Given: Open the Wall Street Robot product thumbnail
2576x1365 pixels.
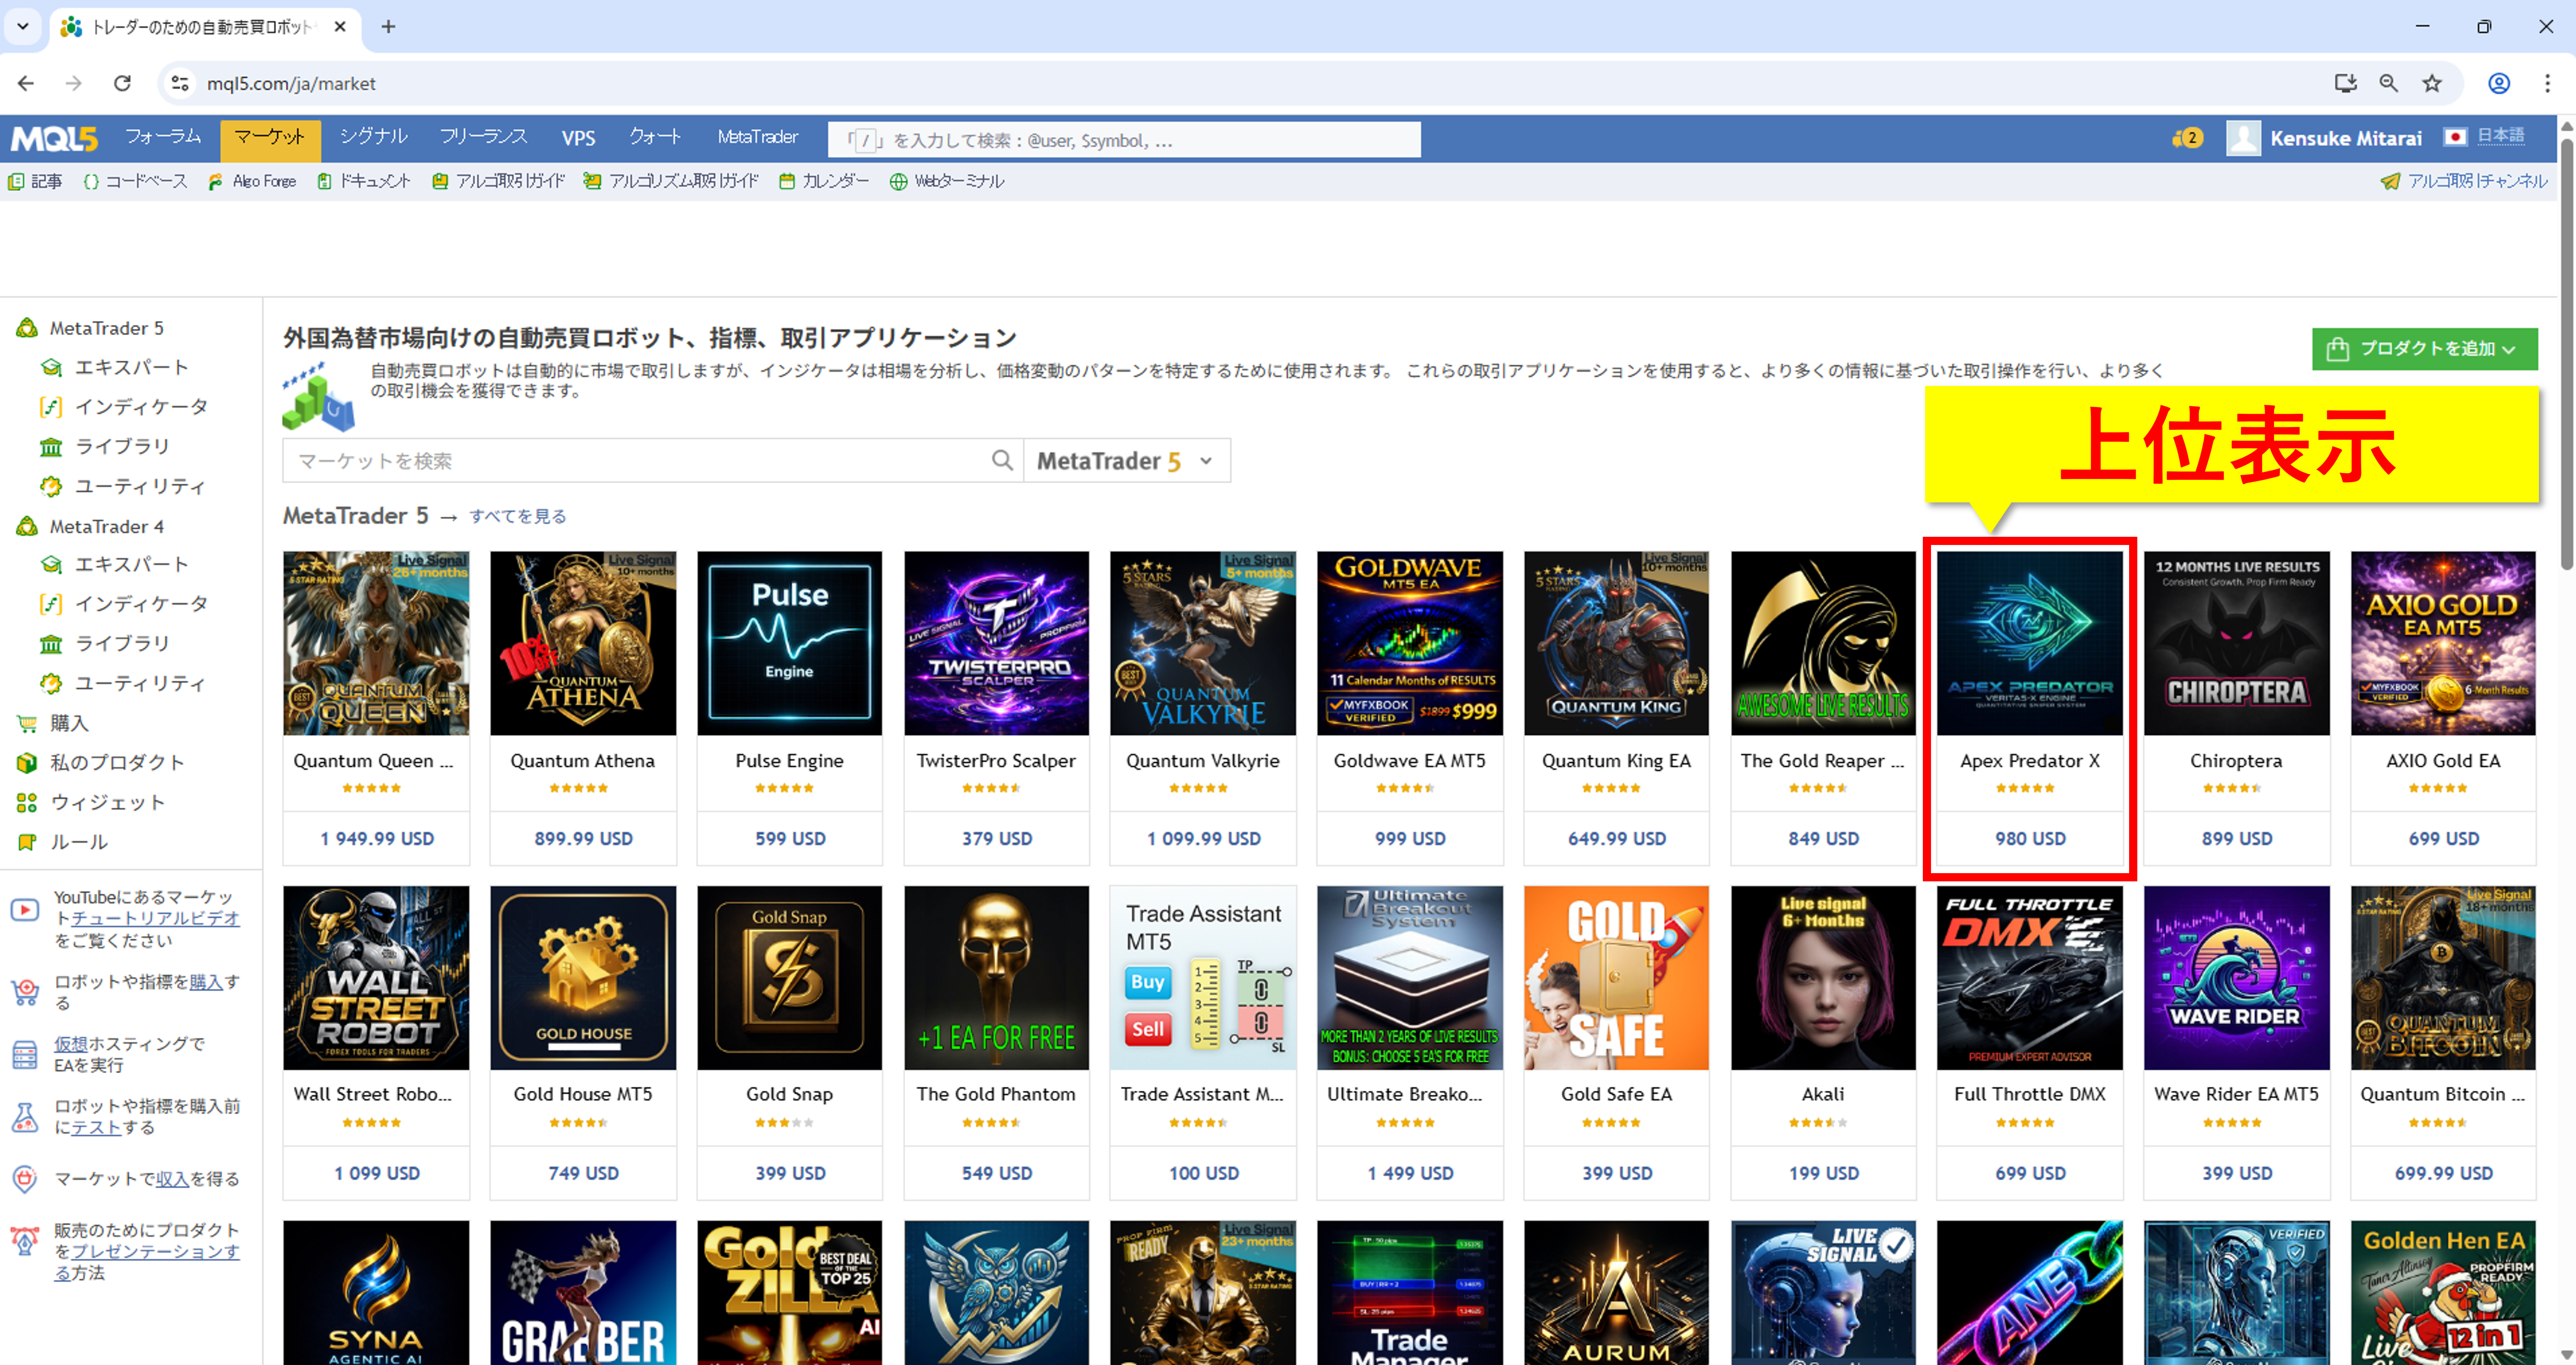Looking at the screenshot, I should [x=376, y=978].
